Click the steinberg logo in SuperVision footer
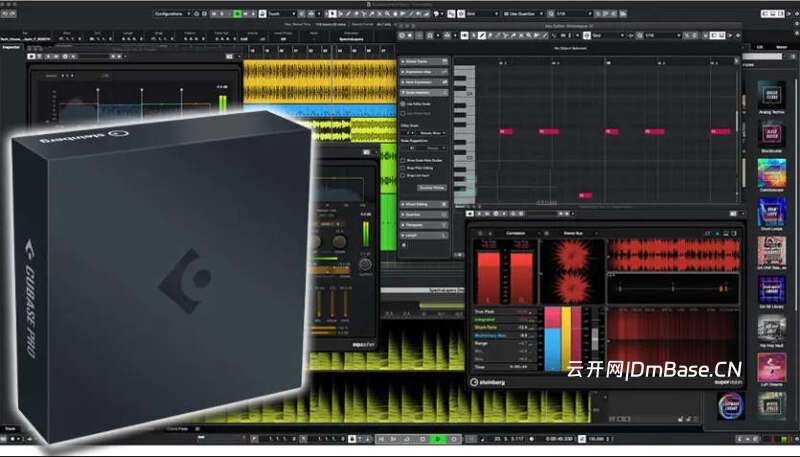Screen dimensions: 800x457 [x=488, y=382]
